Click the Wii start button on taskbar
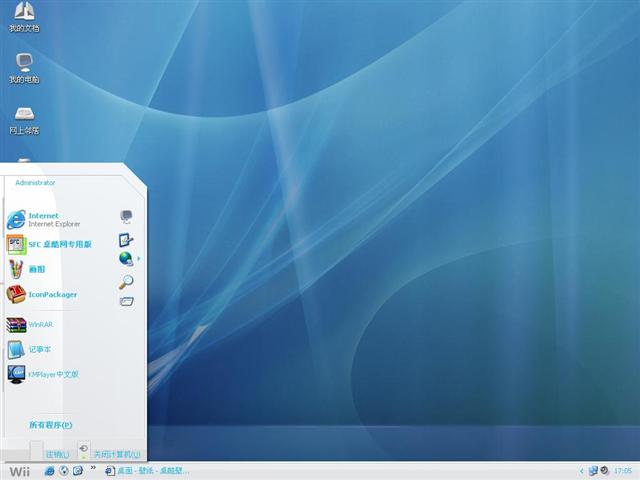Image resolution: width=640 pixels, height=480 pixels. (x=20, y=471)
